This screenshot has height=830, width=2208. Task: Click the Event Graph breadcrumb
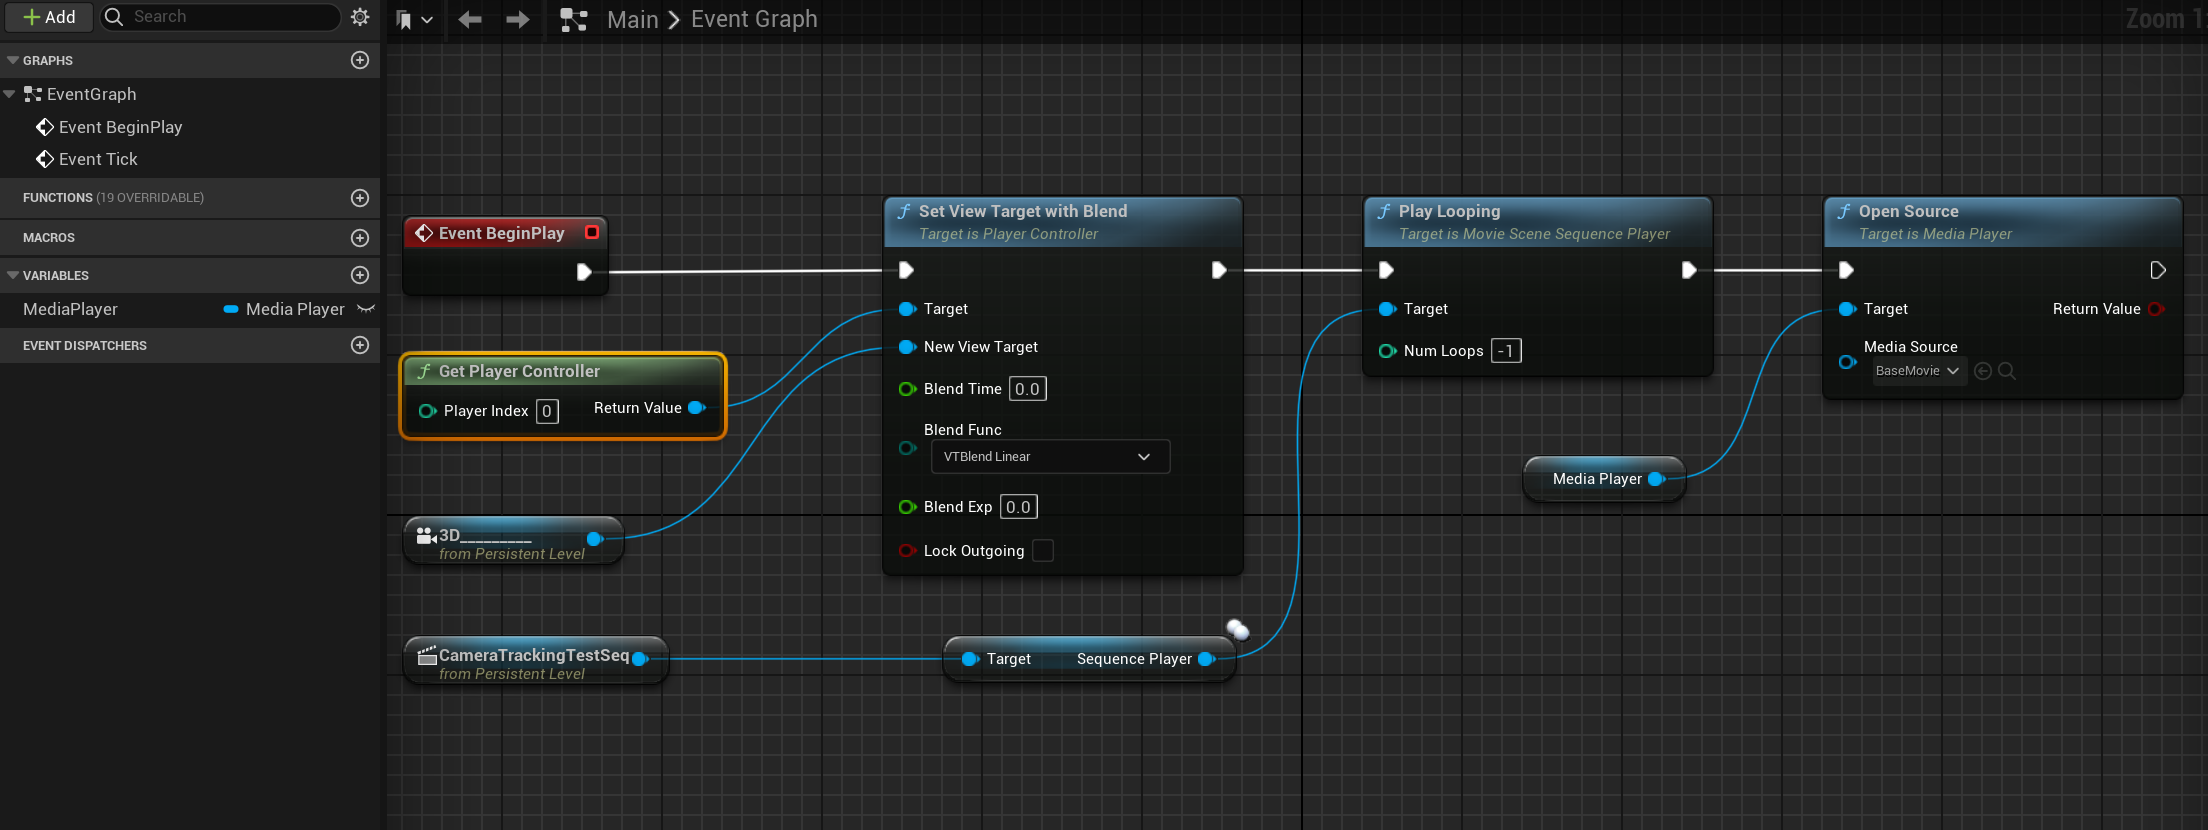click(754, 19)
